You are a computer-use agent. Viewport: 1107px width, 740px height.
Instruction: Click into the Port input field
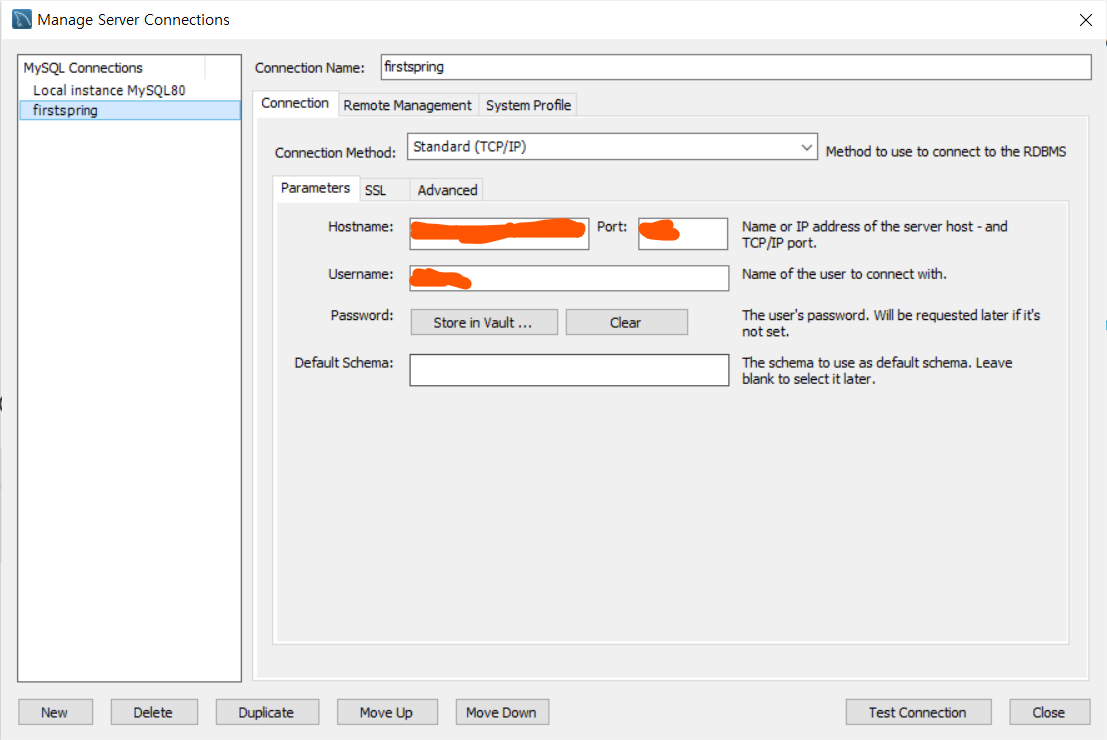(x=683, y=234)
